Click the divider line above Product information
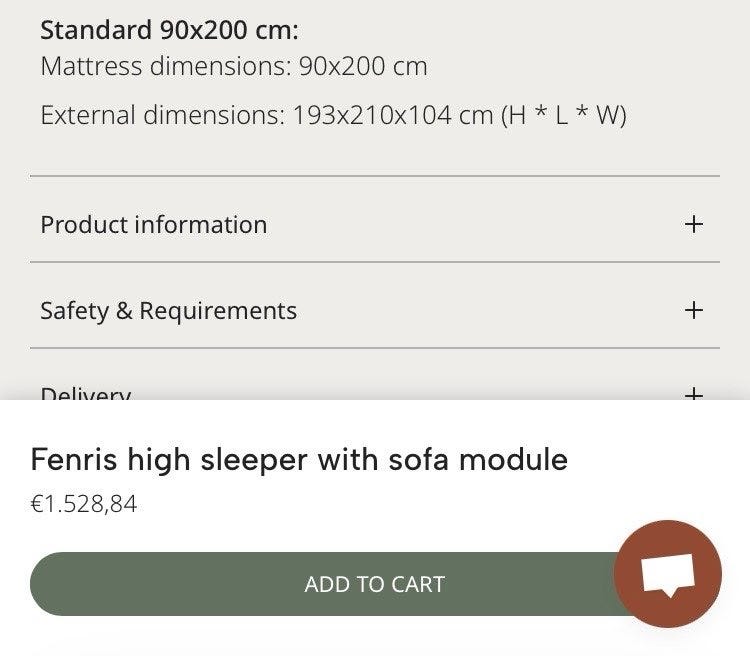The width and height of the screenshot is (750, 656). click(375, 176)
